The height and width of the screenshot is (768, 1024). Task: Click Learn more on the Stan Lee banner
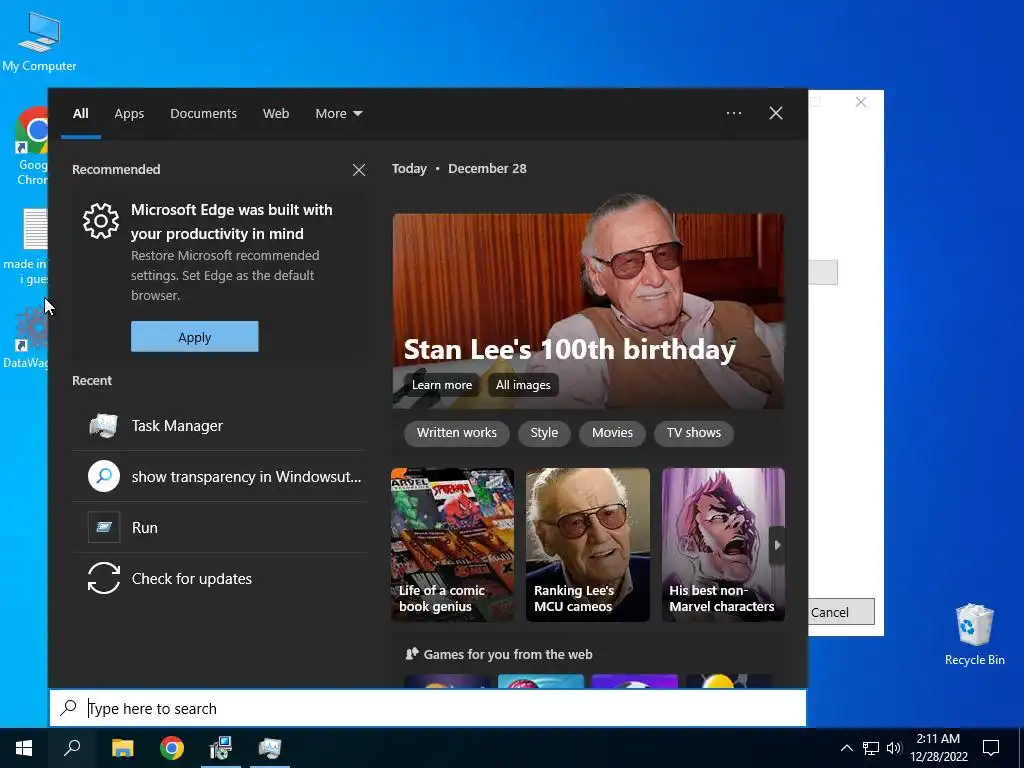(441, 385)
